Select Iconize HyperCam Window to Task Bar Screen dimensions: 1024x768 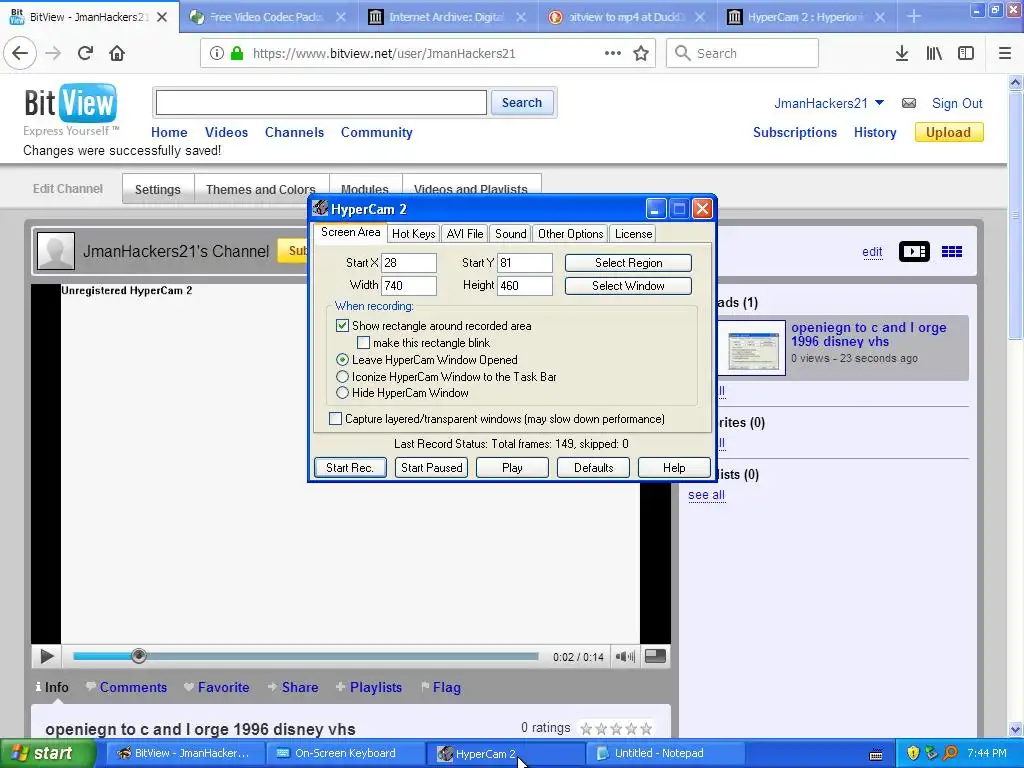click(x=342, y=377)
